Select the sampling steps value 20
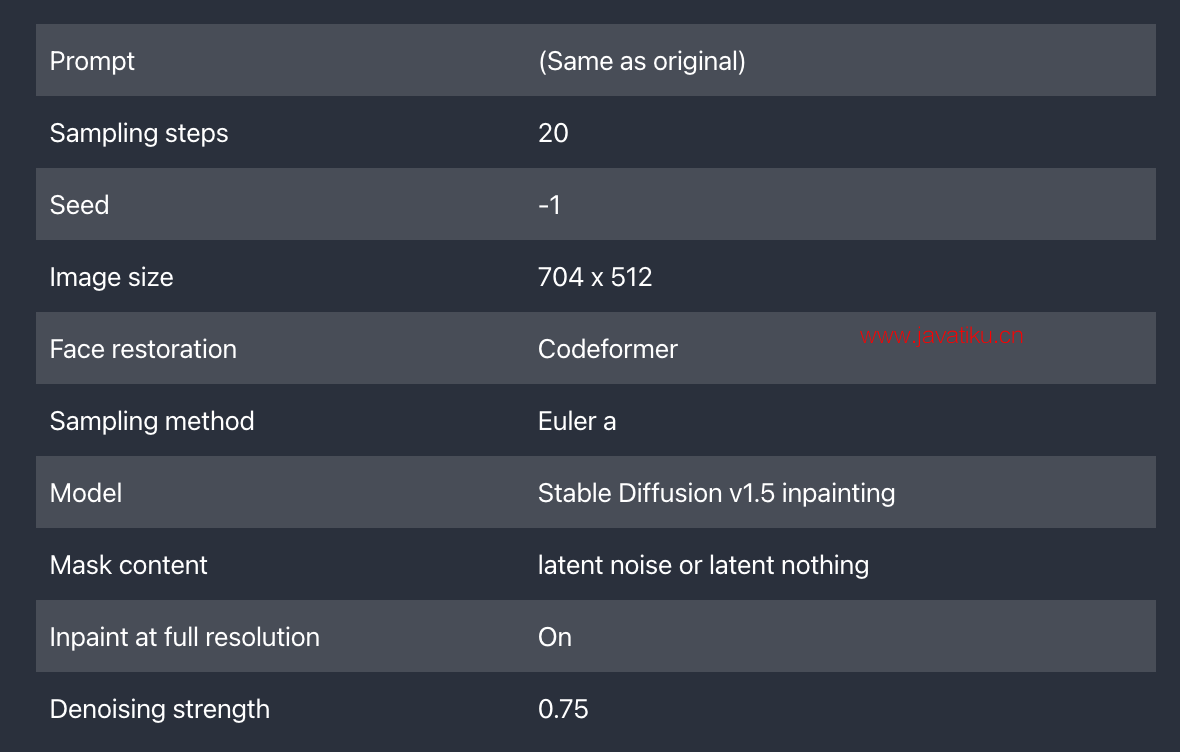 click(x=553, y=133)
